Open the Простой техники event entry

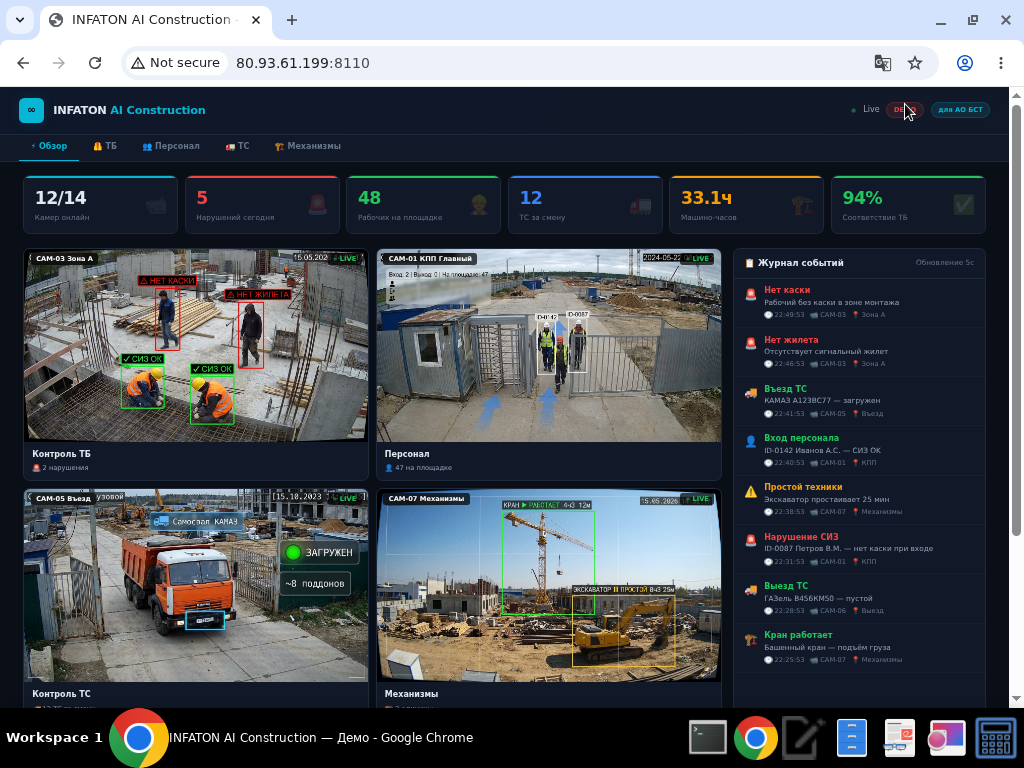[859, 500]
